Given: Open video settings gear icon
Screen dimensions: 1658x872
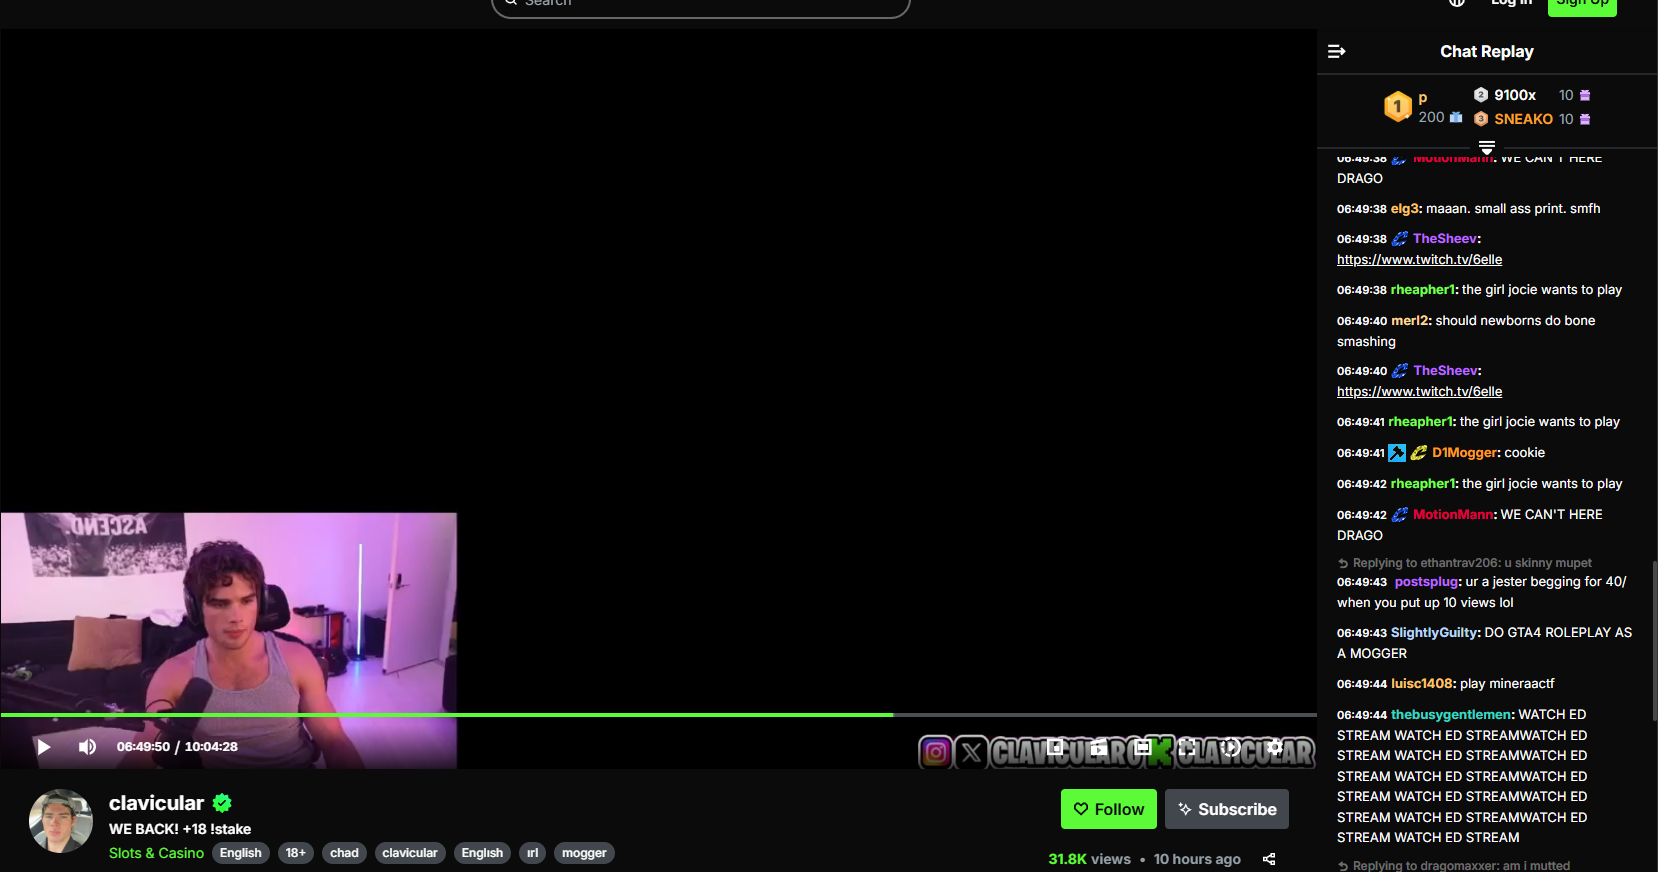Looking at the screenshot, I should pyautogui.click(x=1275, y=747).
